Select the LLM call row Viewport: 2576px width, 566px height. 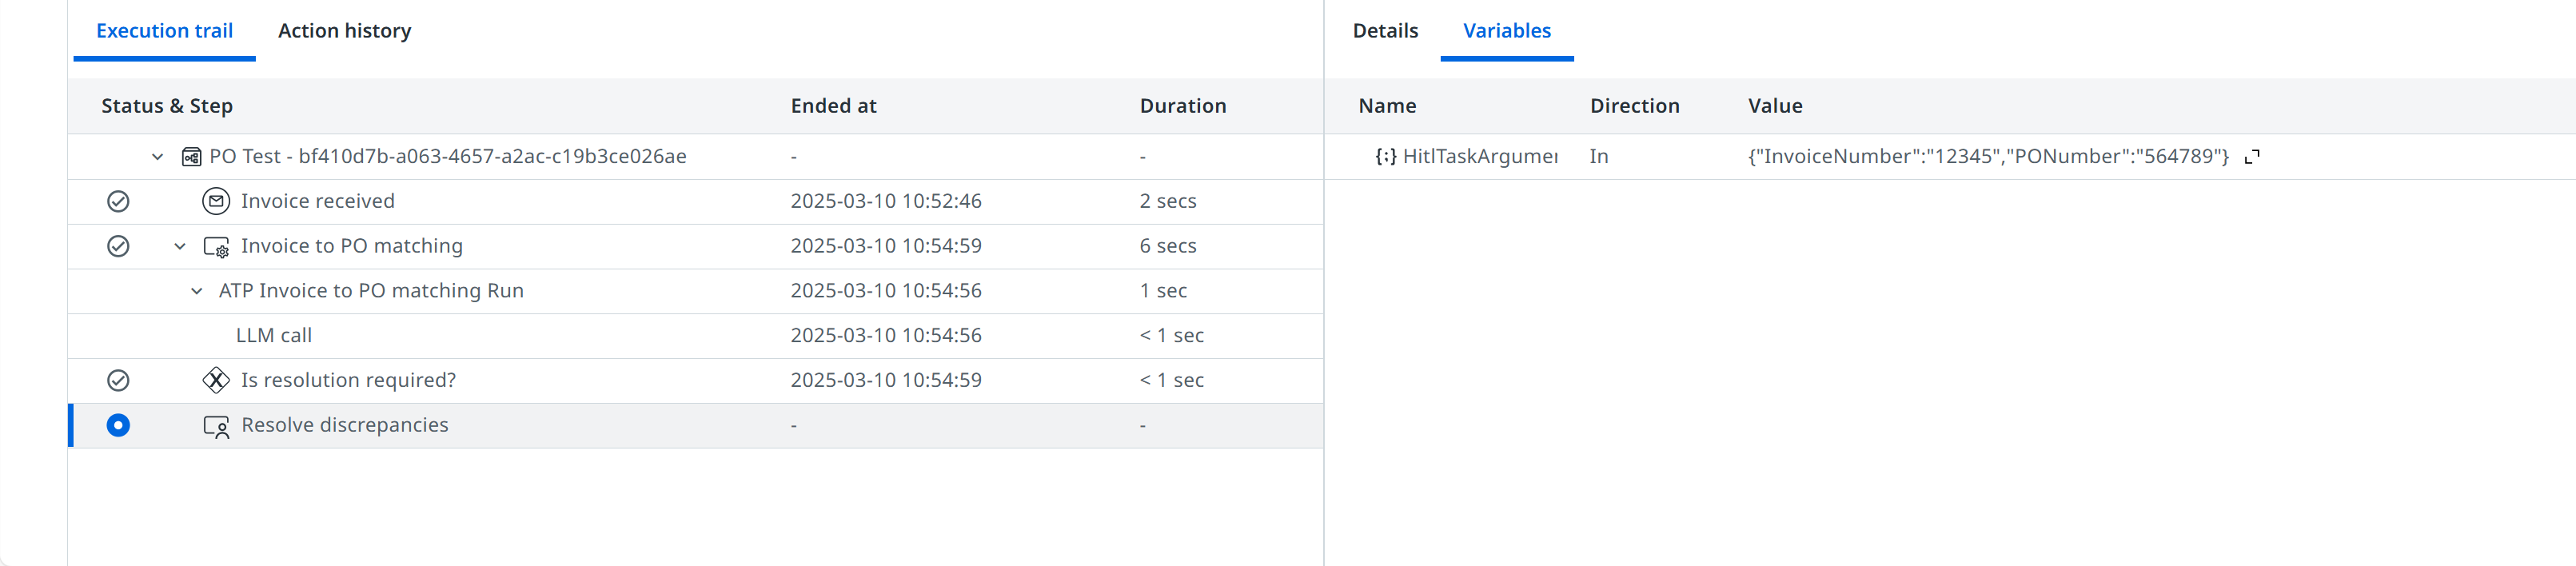click(695, 336)
